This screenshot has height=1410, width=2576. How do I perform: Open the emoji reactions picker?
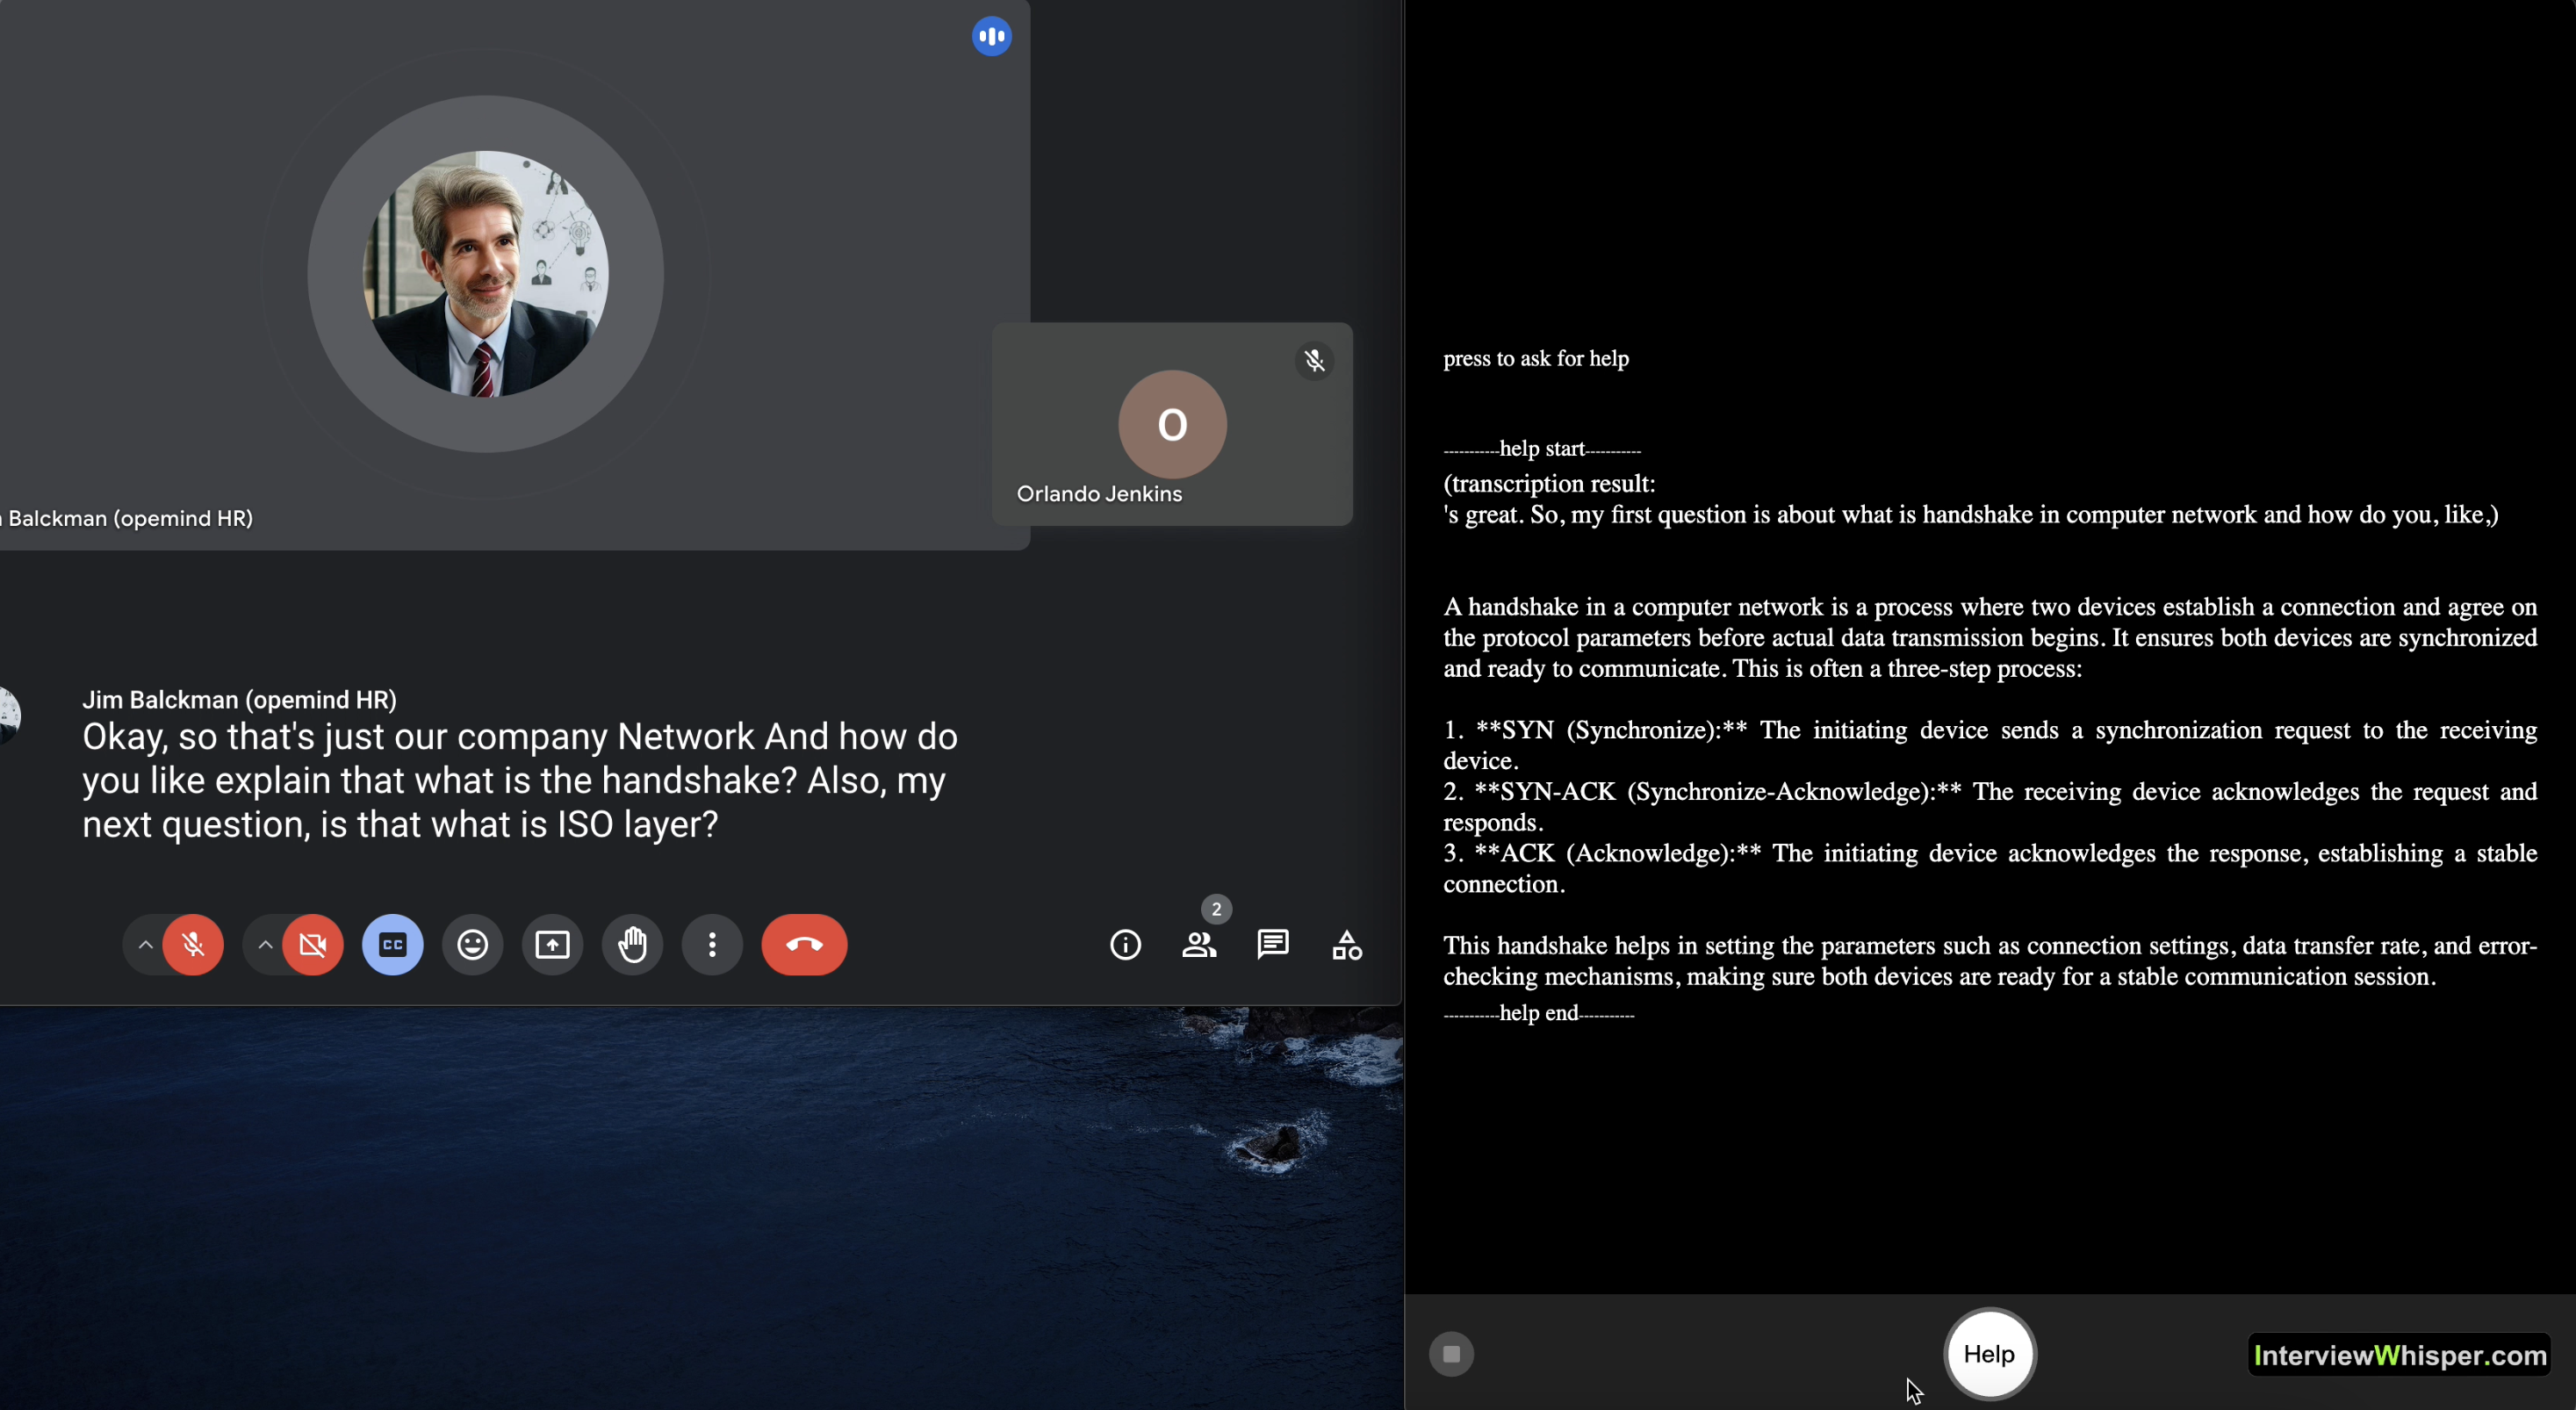[472, 945]
